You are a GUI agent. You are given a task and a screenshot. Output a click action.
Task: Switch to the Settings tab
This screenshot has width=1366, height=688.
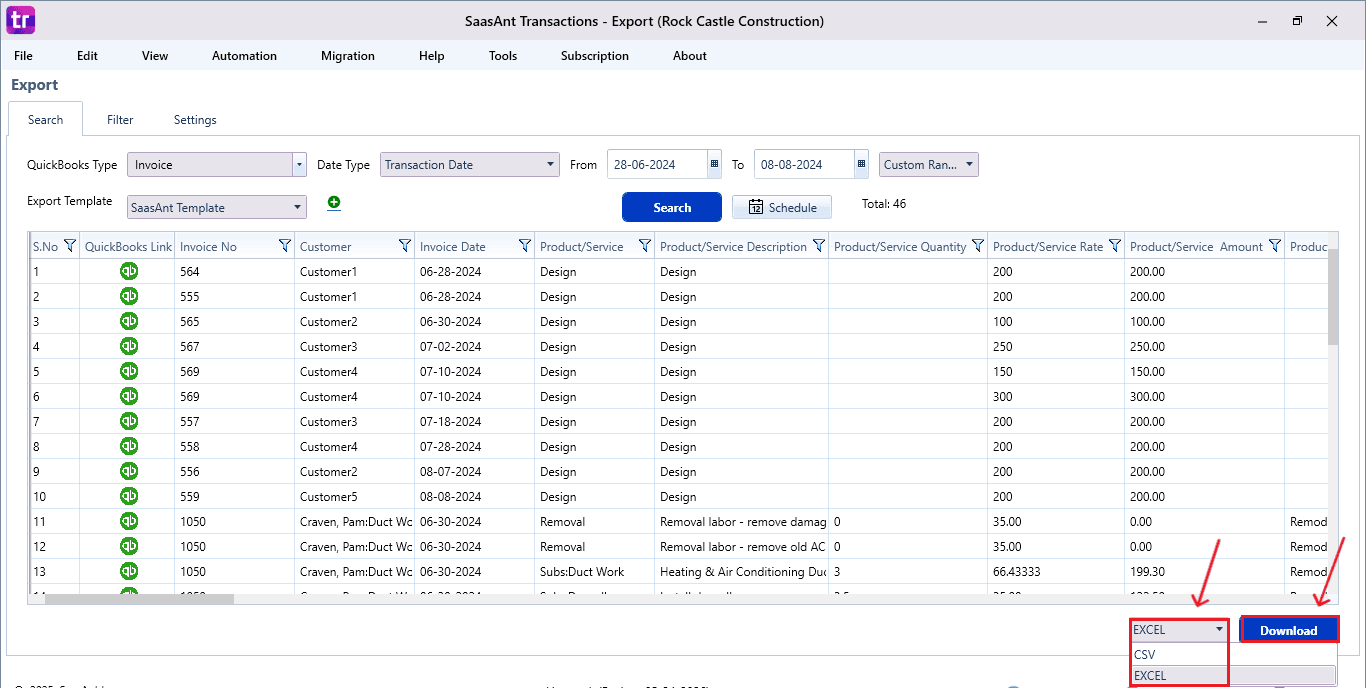click(195, 120)
